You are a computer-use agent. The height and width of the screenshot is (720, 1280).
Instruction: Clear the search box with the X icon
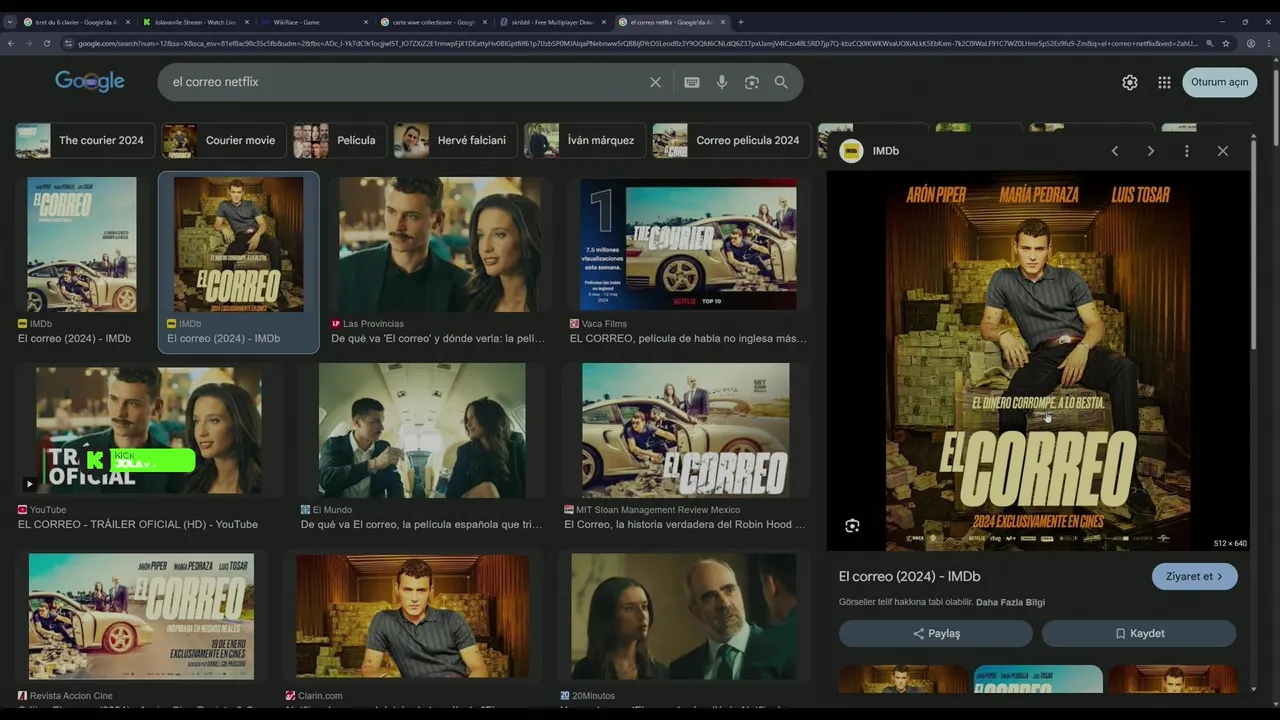pos(655,82)
